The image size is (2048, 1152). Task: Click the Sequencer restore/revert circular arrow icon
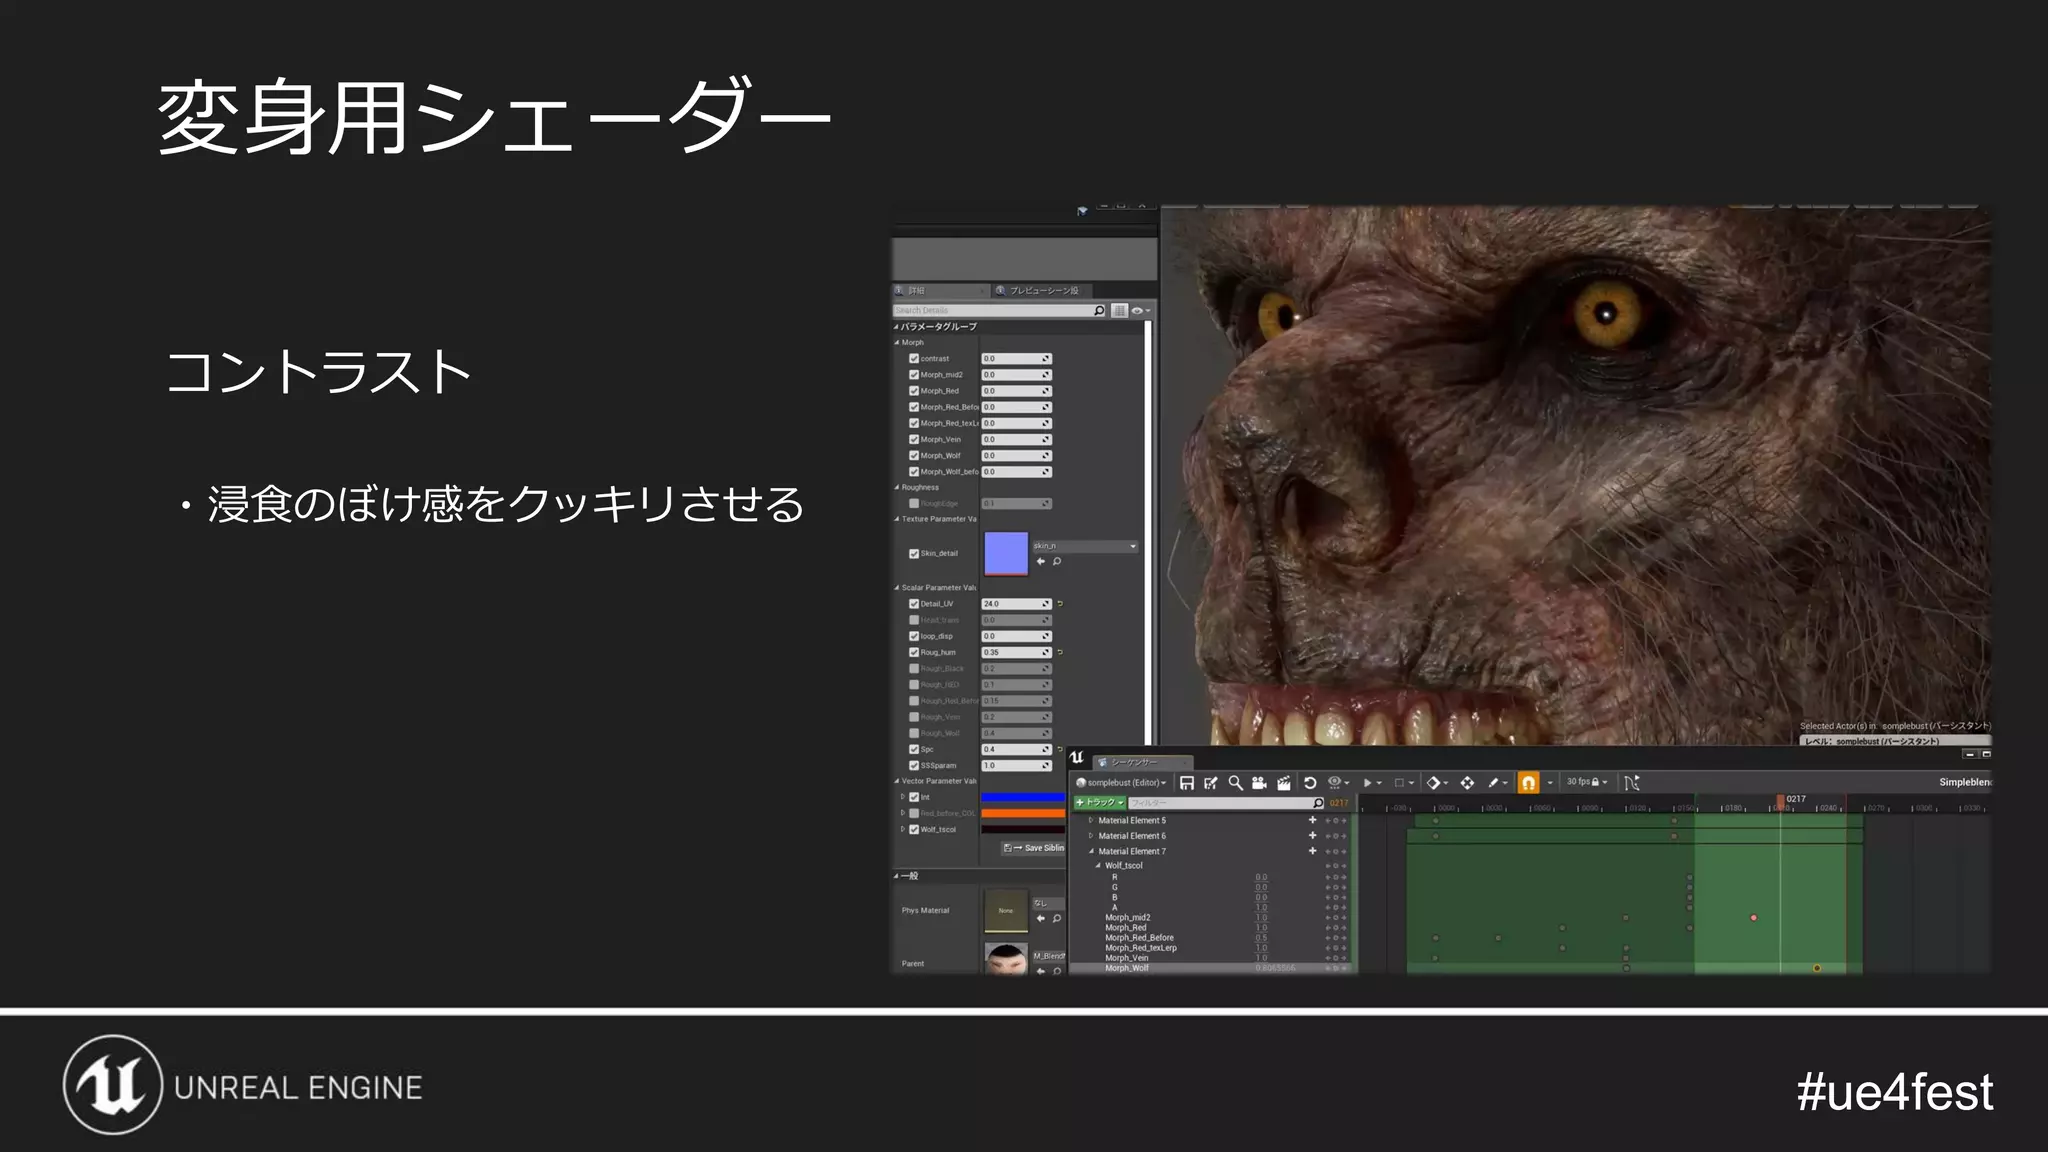(1310, 783)
